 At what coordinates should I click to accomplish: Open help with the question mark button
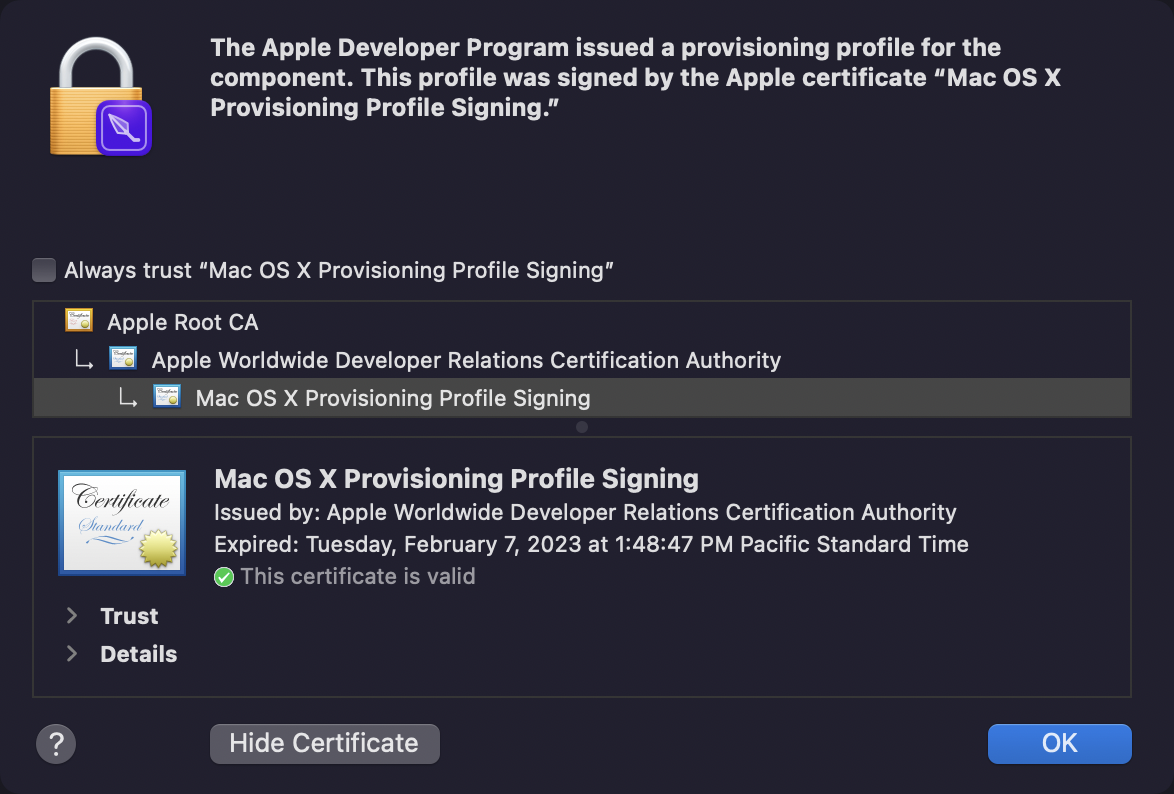56,743
